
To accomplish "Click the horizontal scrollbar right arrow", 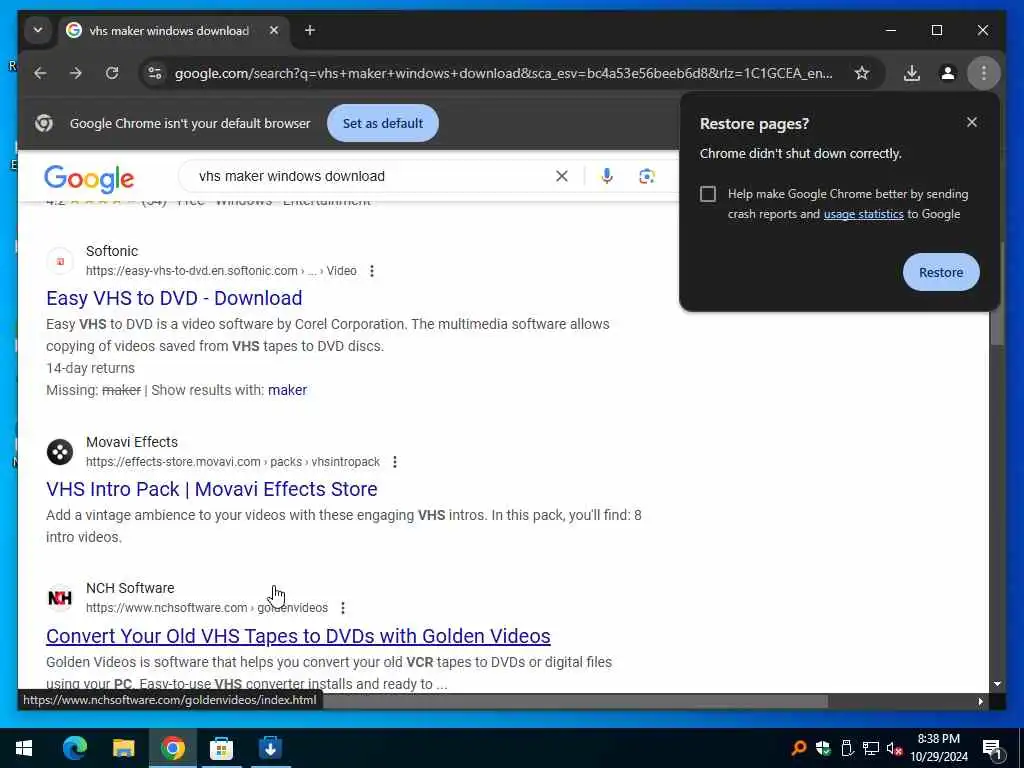I will pos(980,701).
